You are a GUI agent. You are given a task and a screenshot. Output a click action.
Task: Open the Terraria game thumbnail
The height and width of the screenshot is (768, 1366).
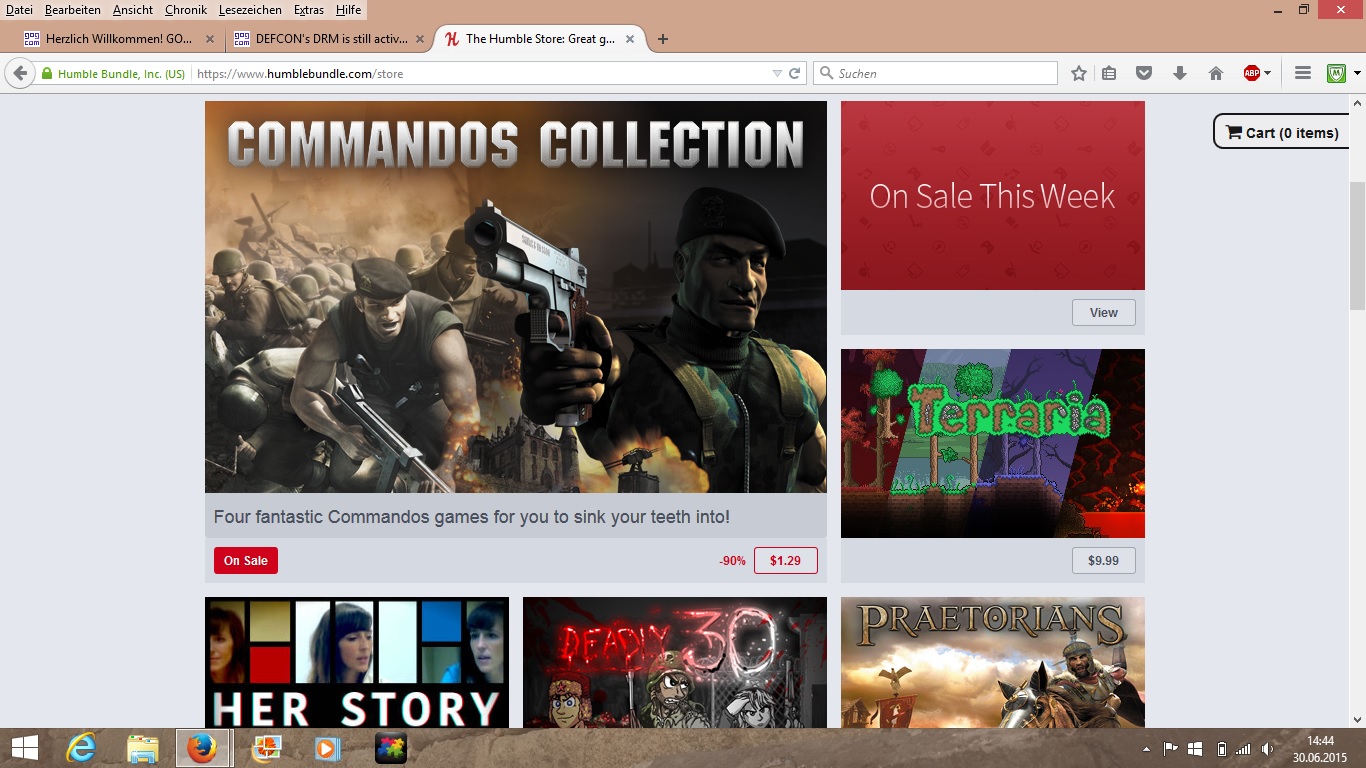[993, 443]
